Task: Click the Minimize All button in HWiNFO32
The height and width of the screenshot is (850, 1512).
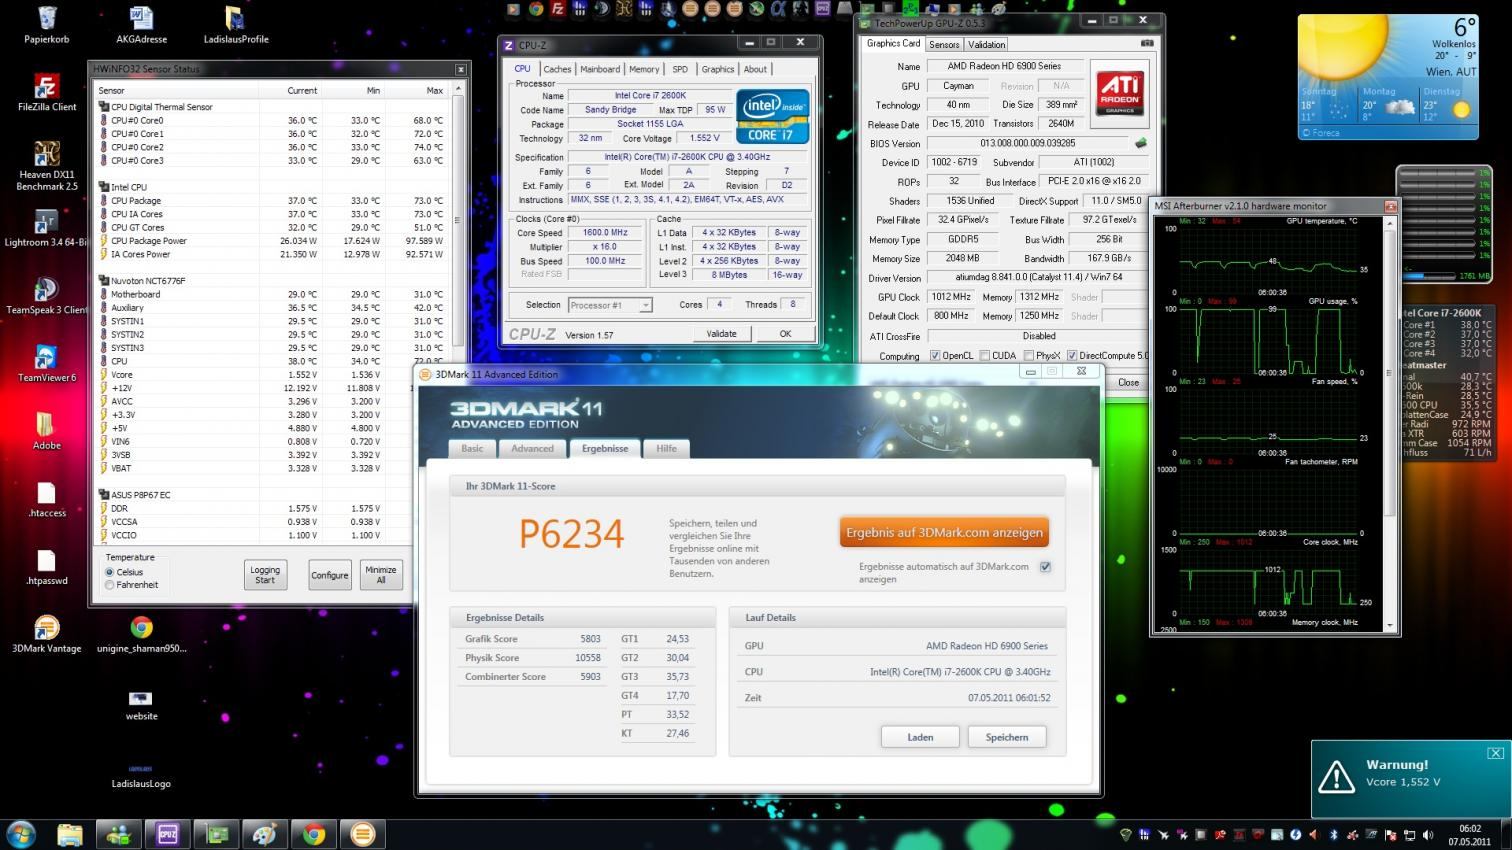Action: point(381,575)
